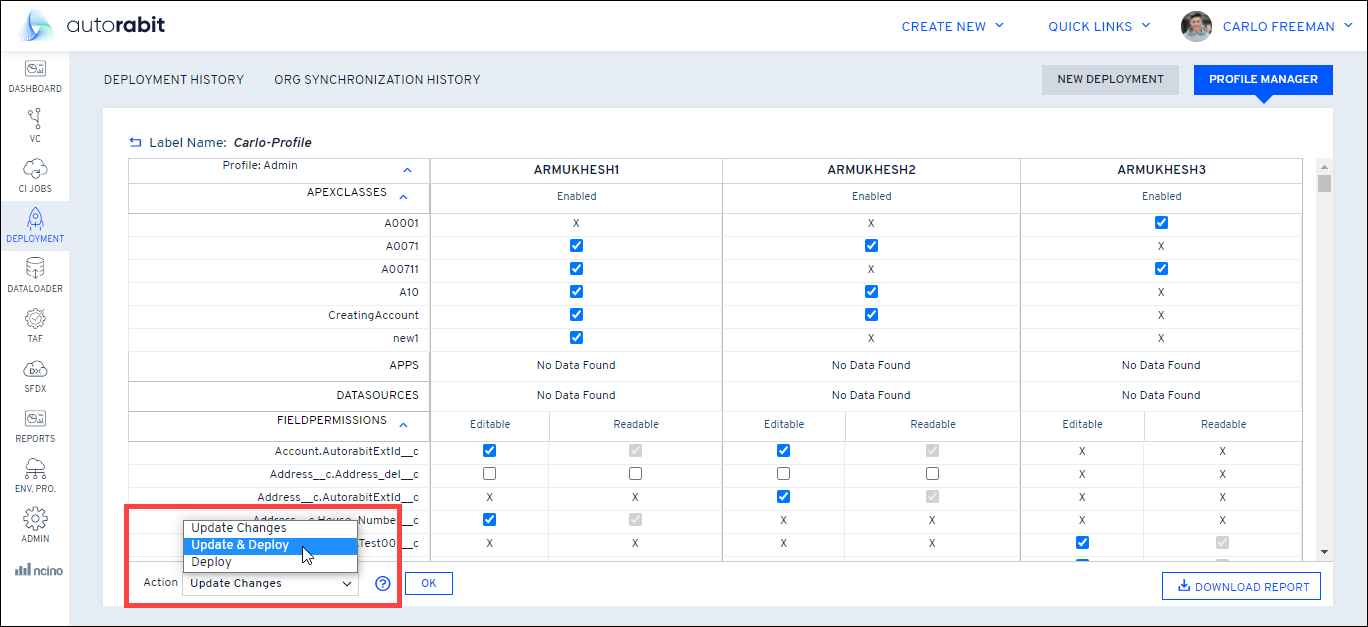
Task: Click the table's vertical scrollbar thumb
Action: [1324, 183]
